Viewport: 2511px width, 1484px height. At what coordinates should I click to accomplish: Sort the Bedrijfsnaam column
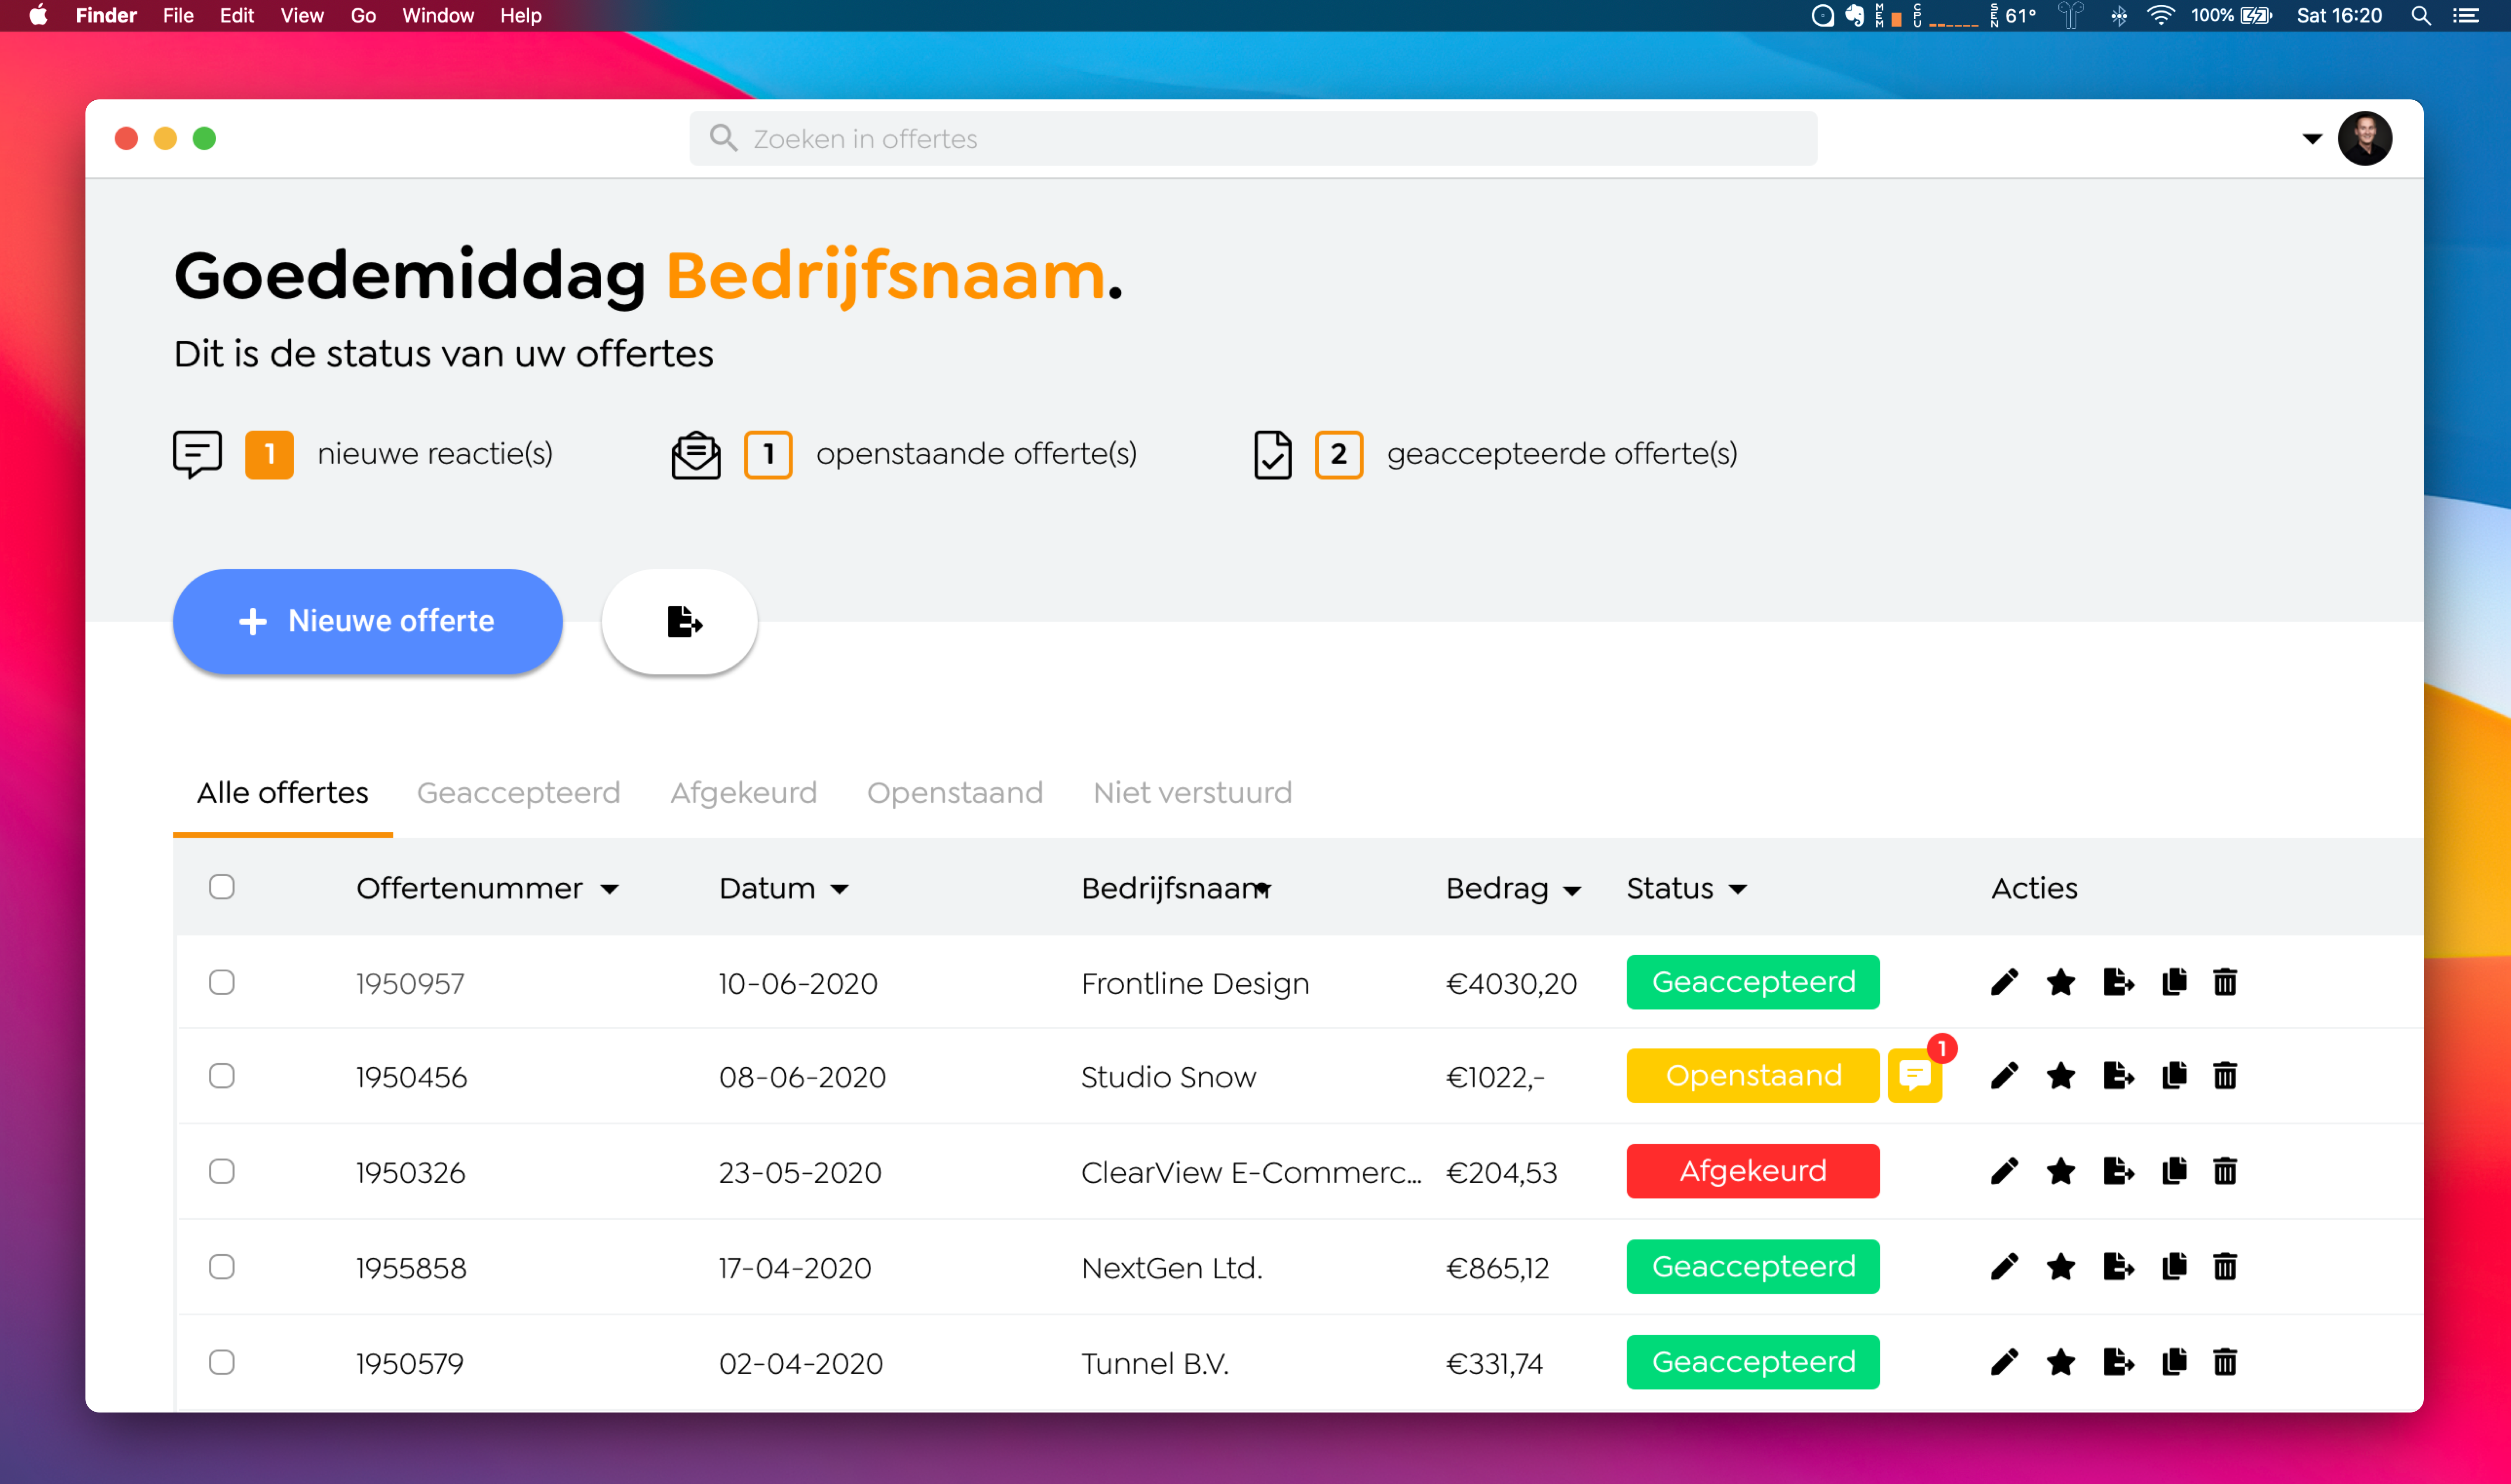(1263, 888)
